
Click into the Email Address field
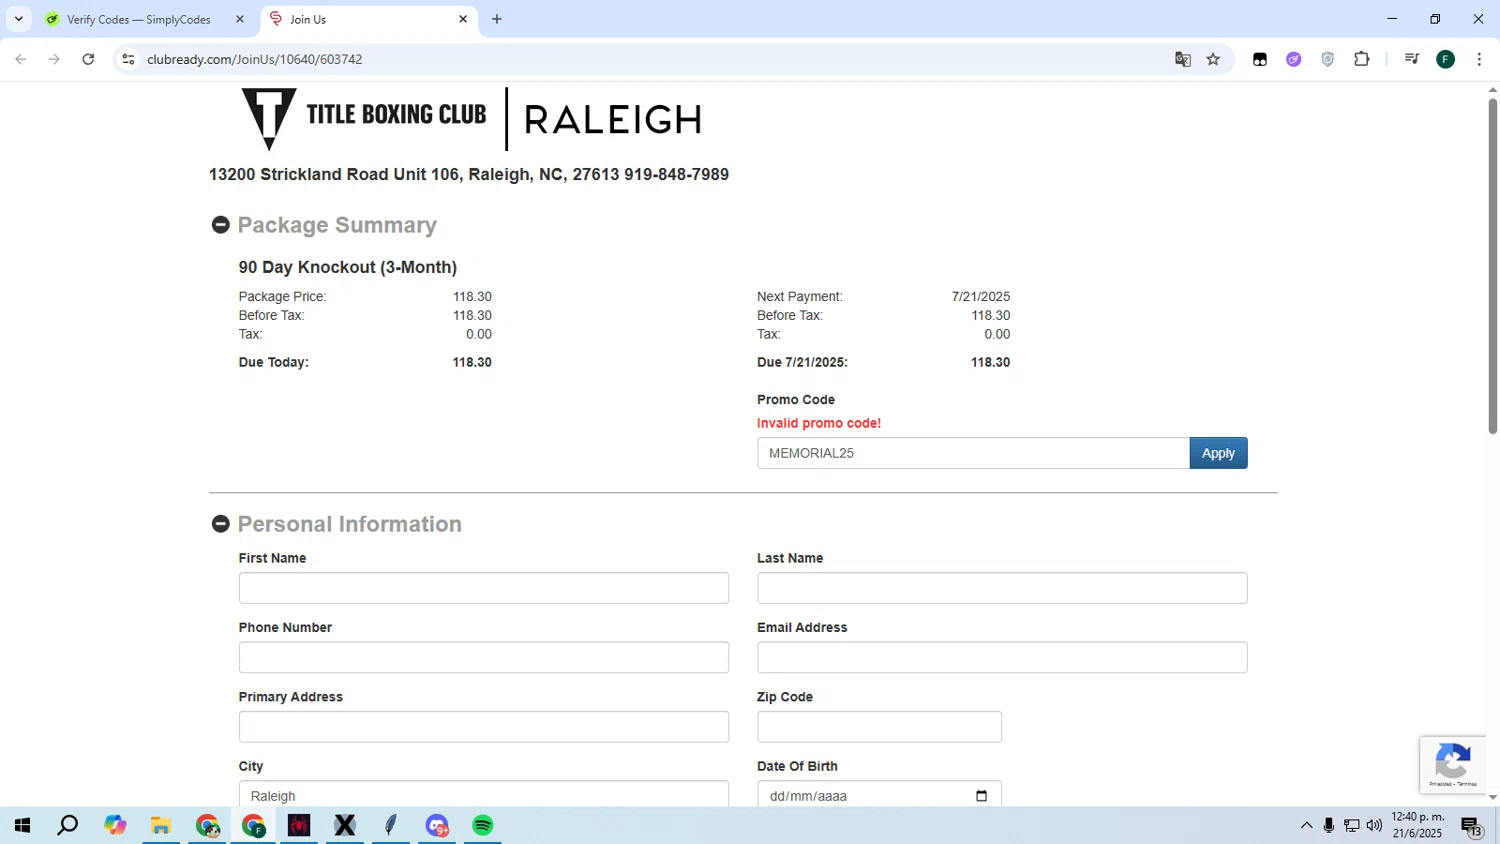tap(1002, 657)
